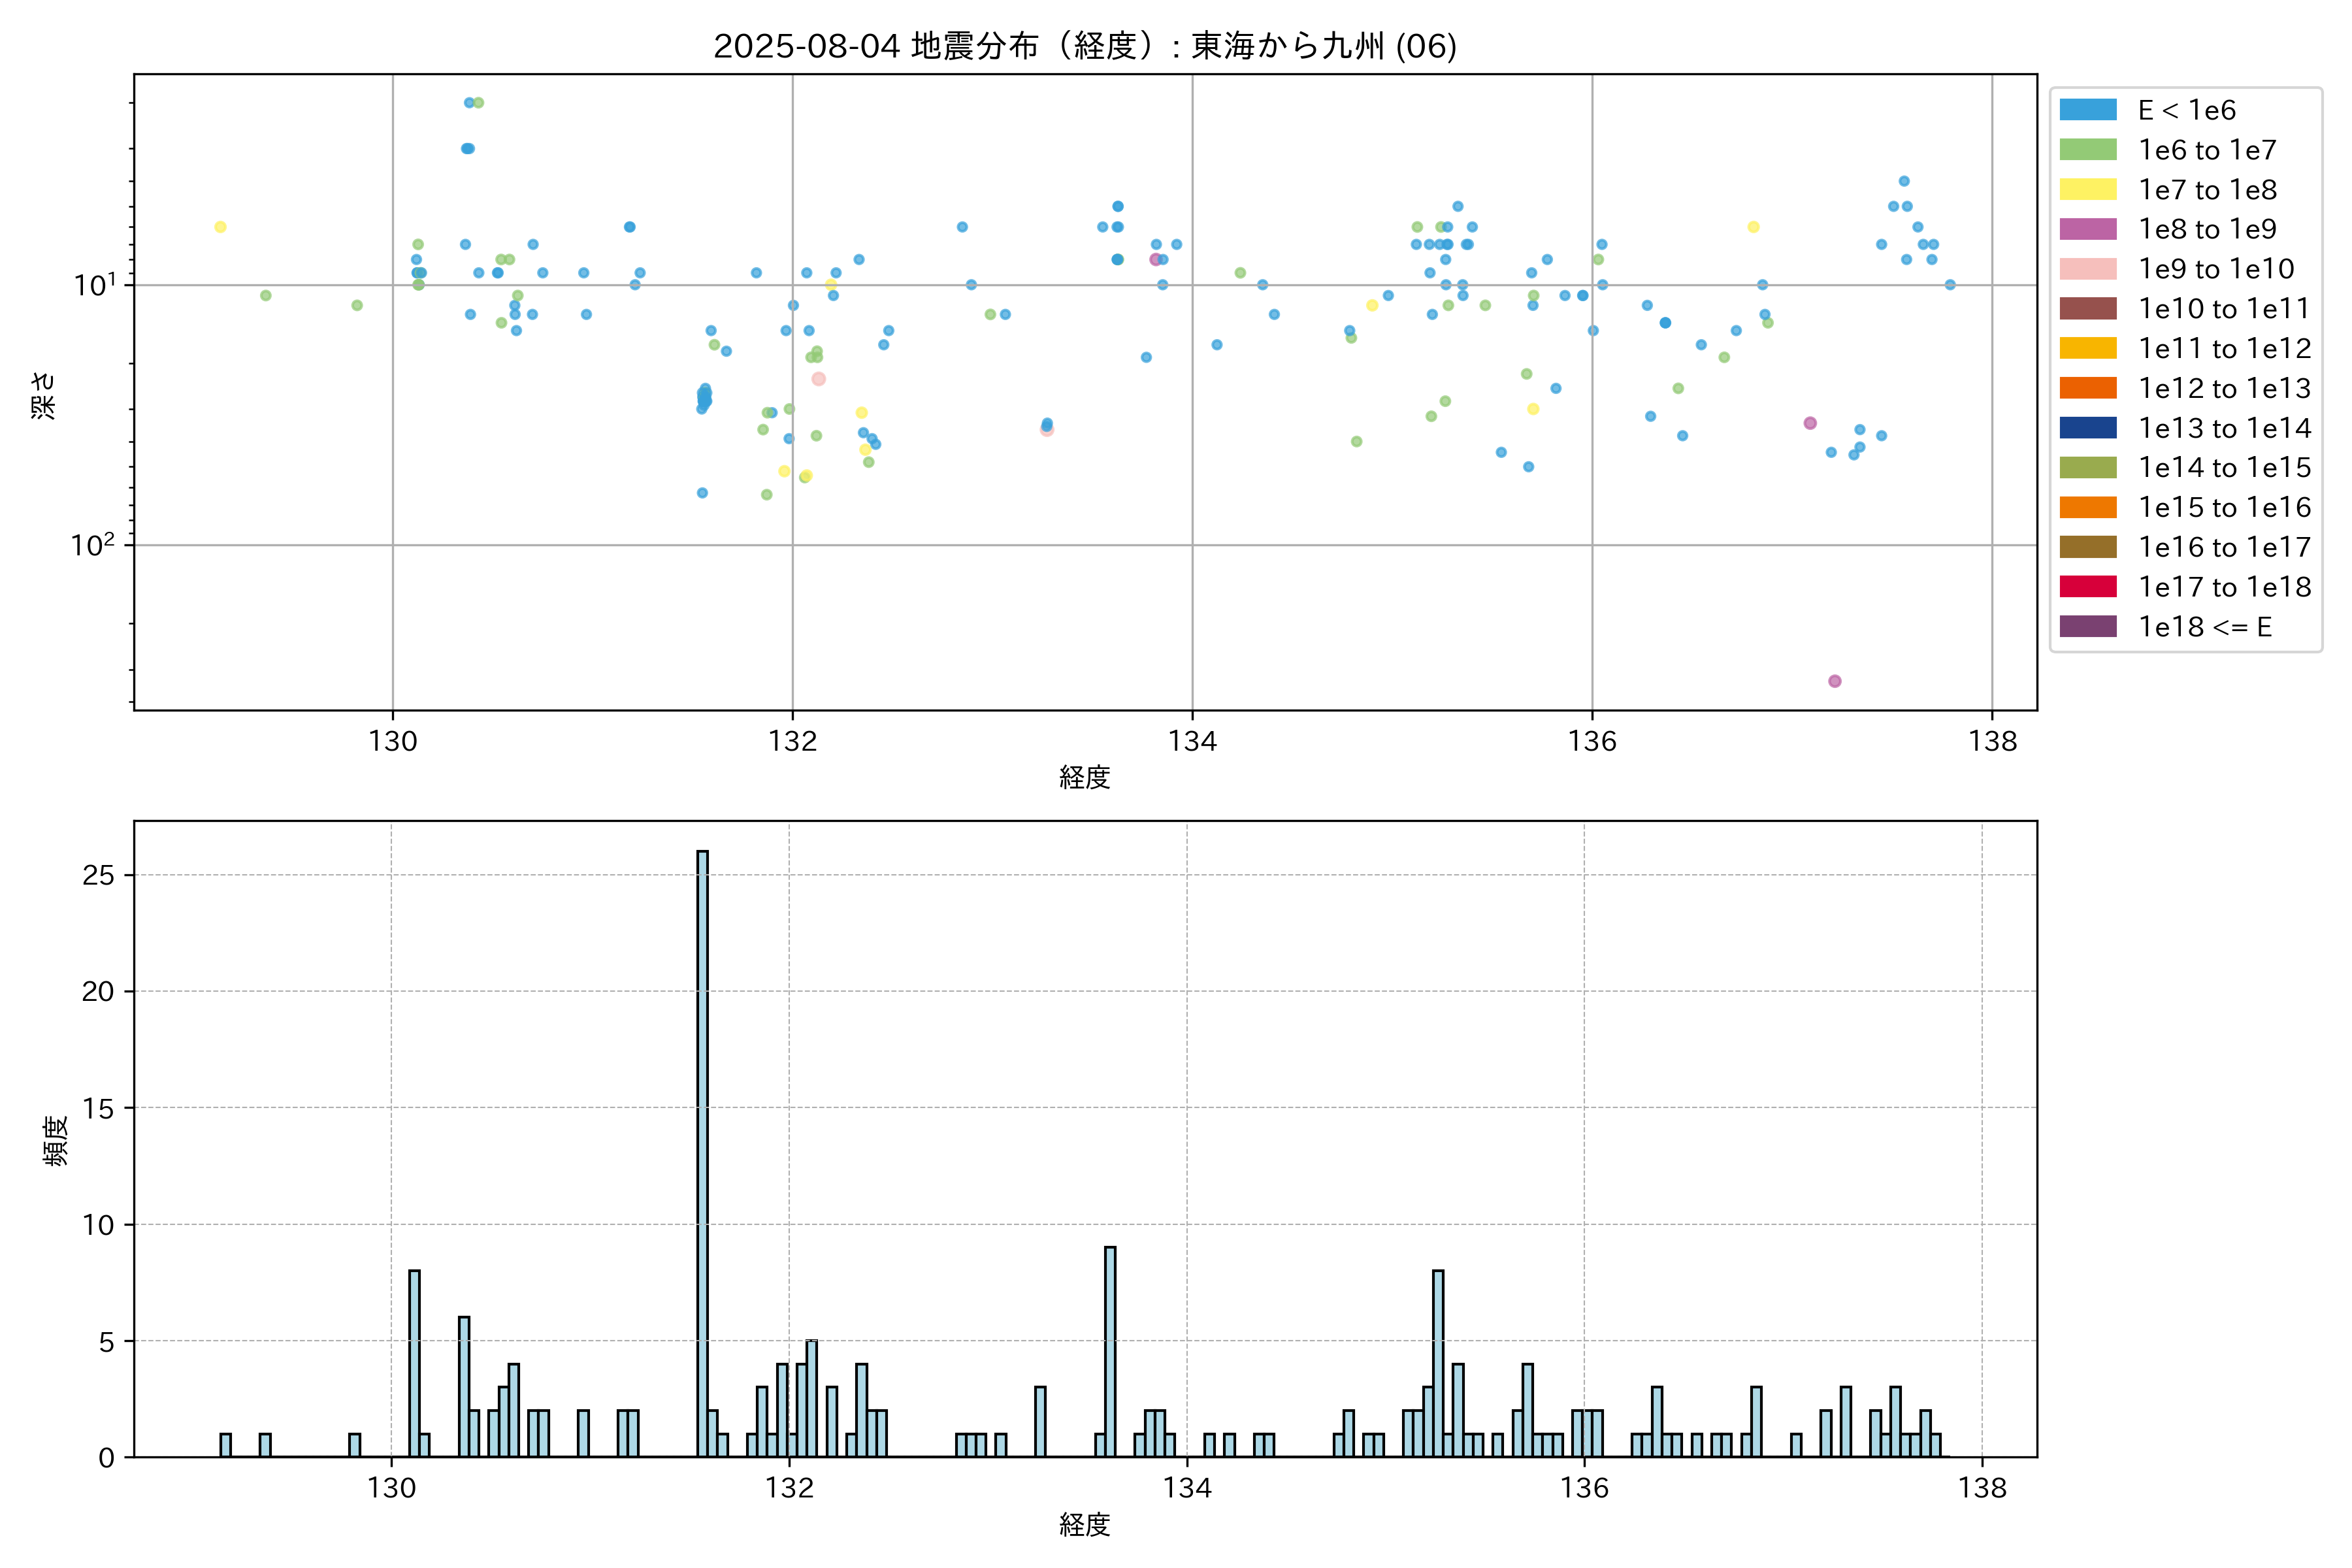Click the yellow 1e7 to 1e8 swatch

[x=2087, y=190]
